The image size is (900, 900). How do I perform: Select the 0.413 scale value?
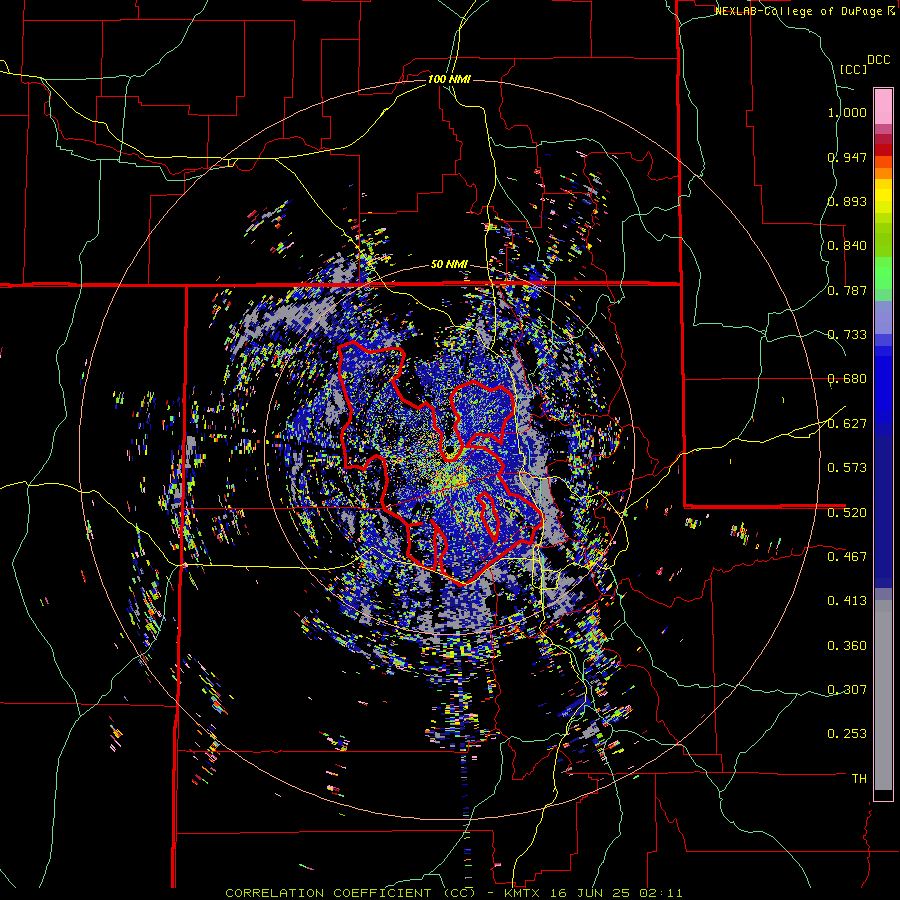point(847,601)
